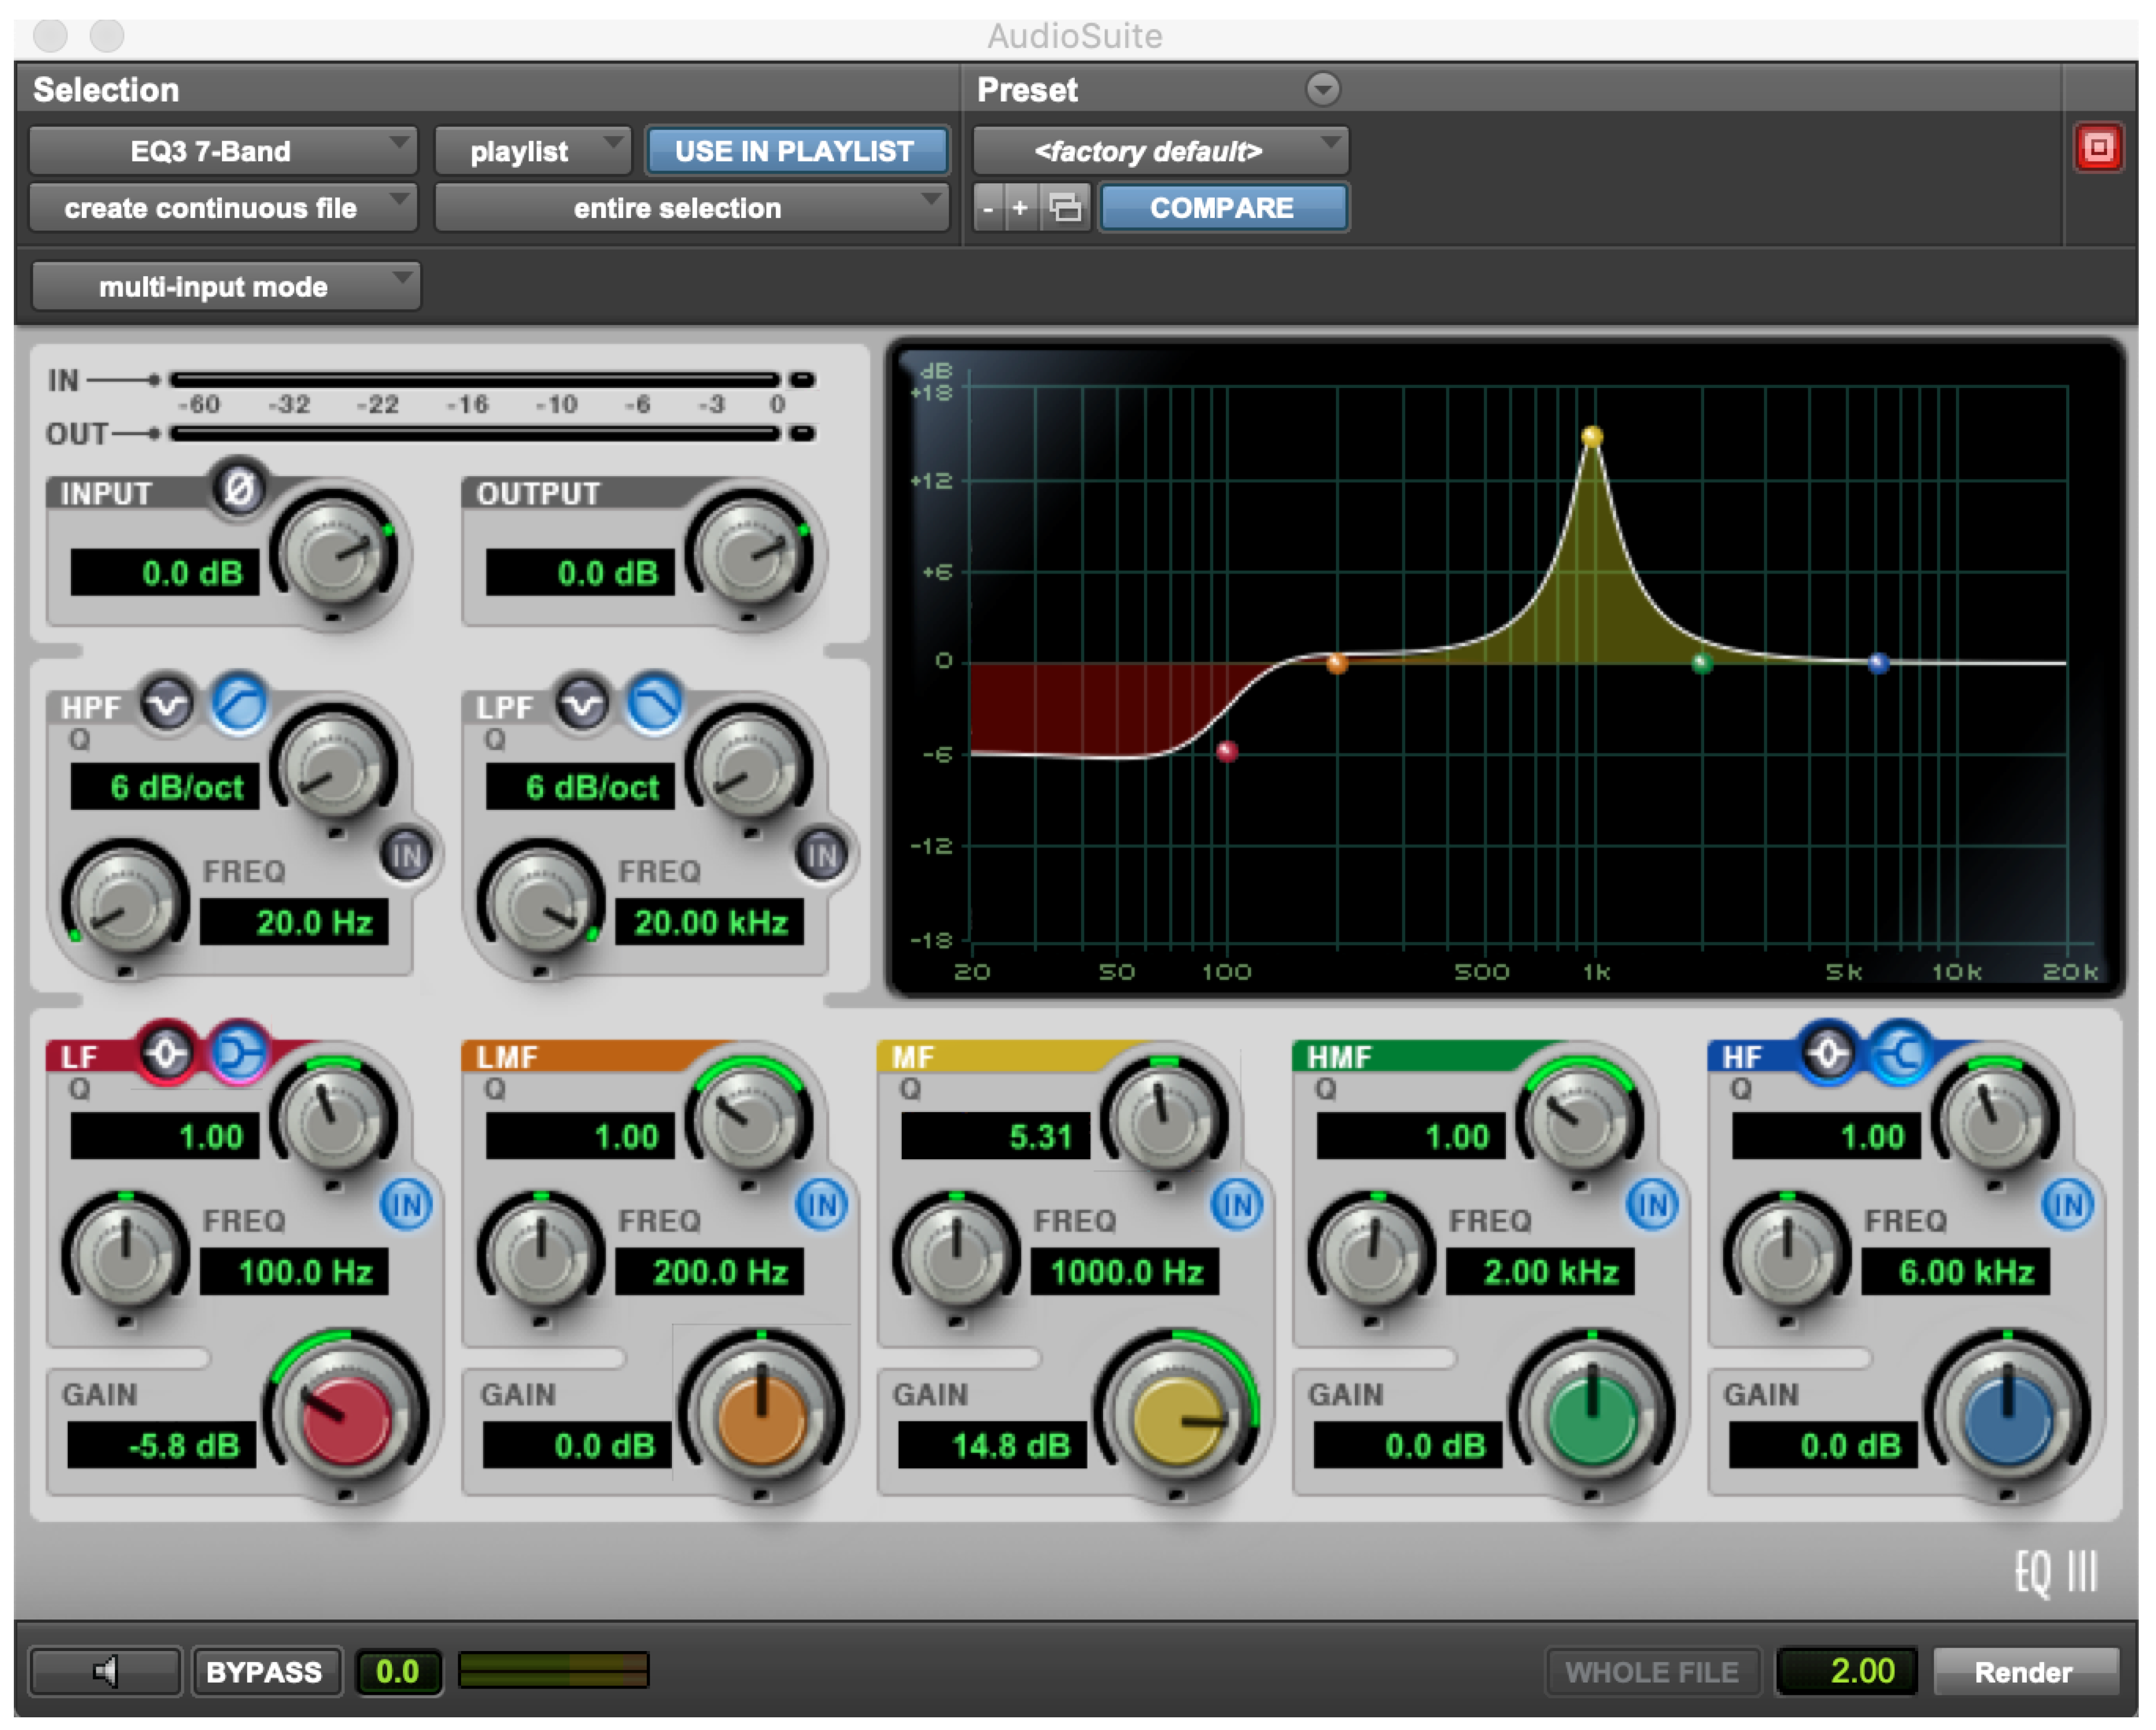Click the preset copy settings icon
This screenshot has height=1730, width=2156.
point(1066,208)
